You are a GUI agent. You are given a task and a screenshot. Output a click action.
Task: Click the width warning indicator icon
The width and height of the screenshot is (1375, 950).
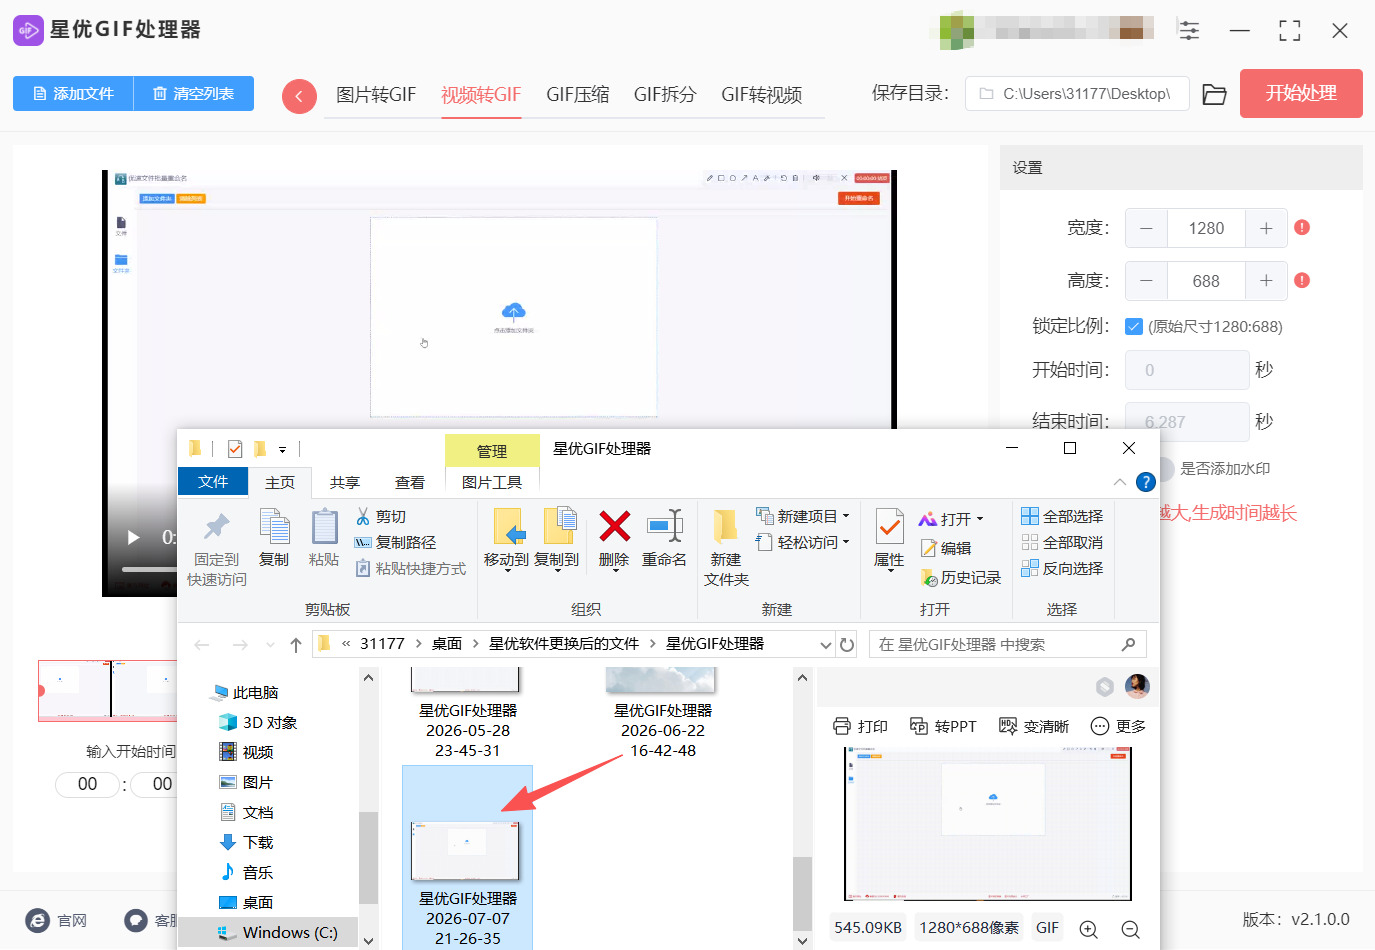[x=1302, y=227]
